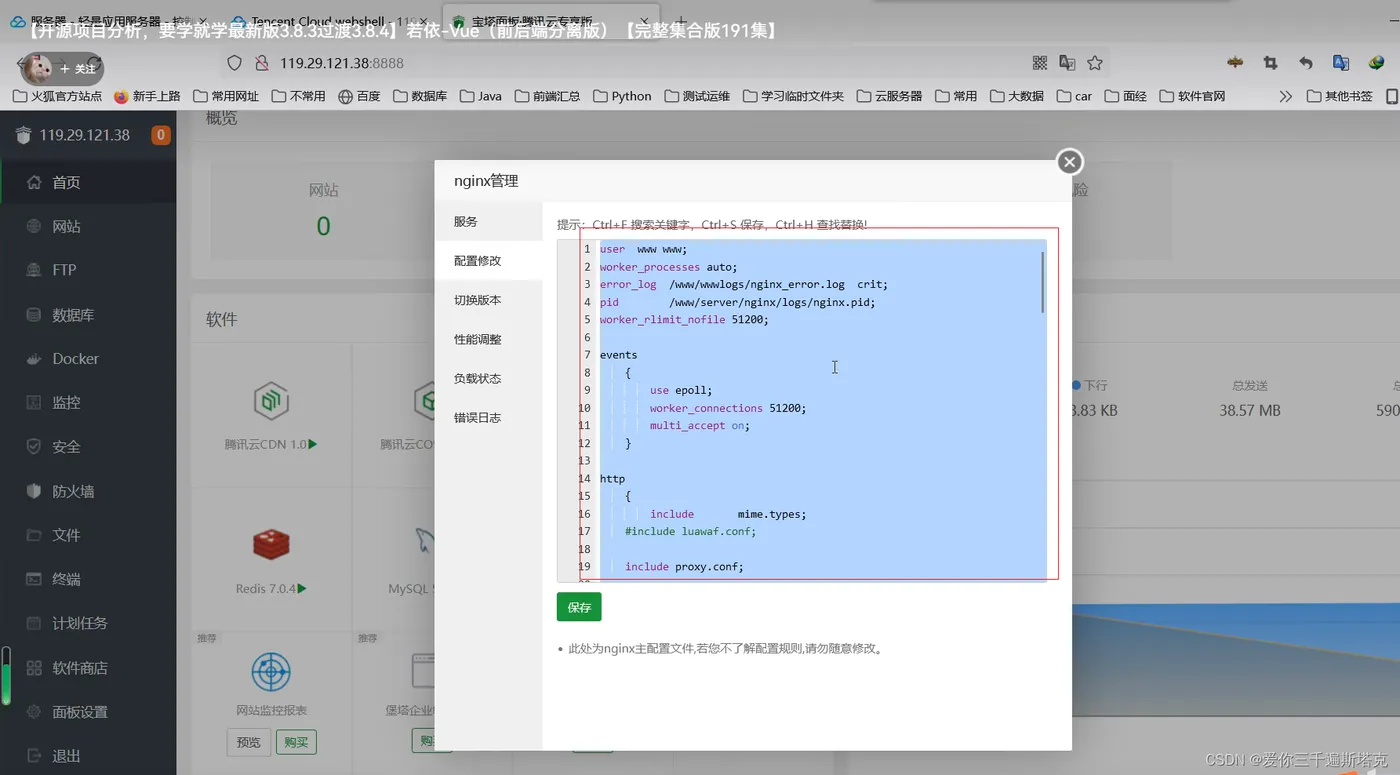Open 数据库 via its database icon
The width and height of the screenshot is (1400, 775).
point(34,315)
